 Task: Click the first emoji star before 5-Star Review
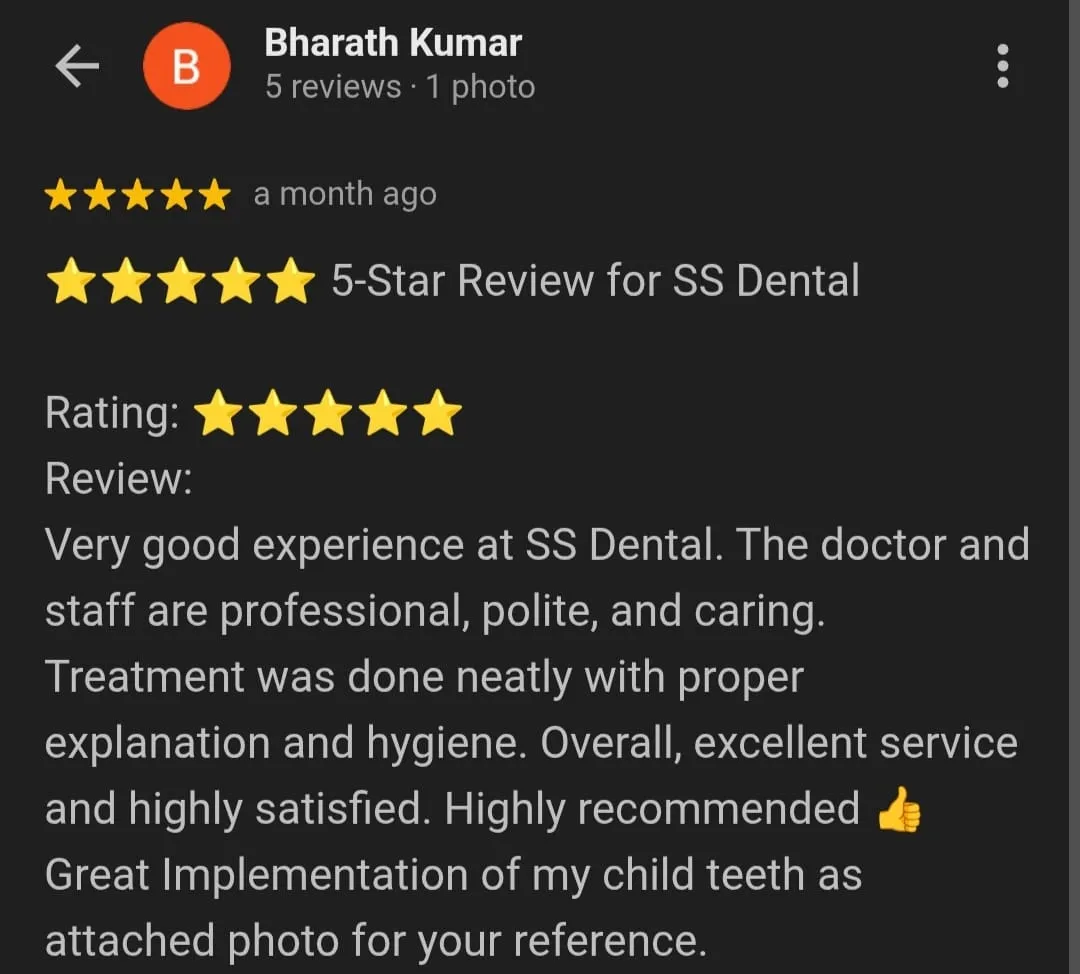(72, 281)
